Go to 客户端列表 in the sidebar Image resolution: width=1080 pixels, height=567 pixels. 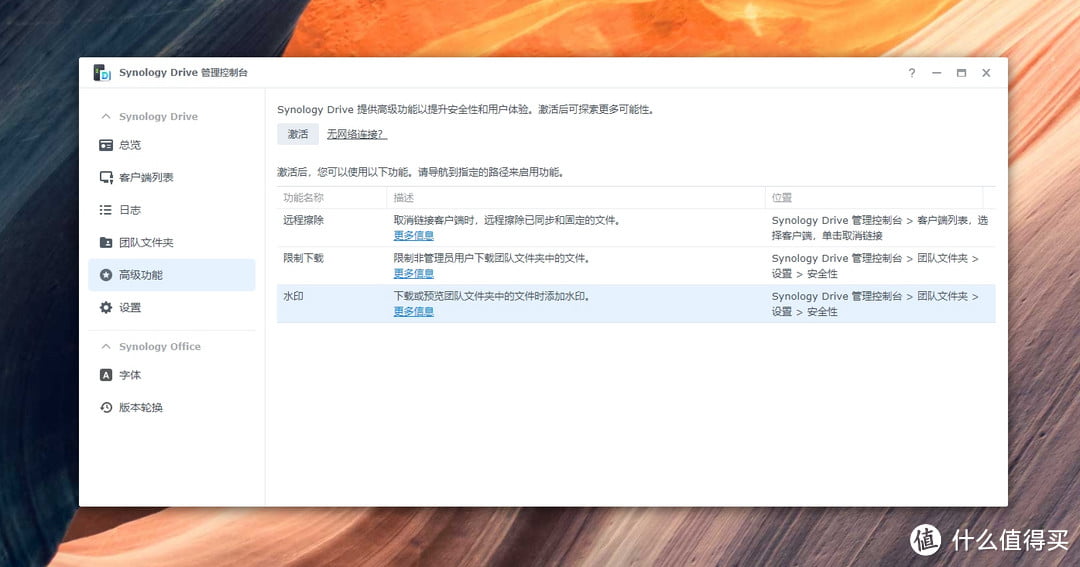[172, 177]
